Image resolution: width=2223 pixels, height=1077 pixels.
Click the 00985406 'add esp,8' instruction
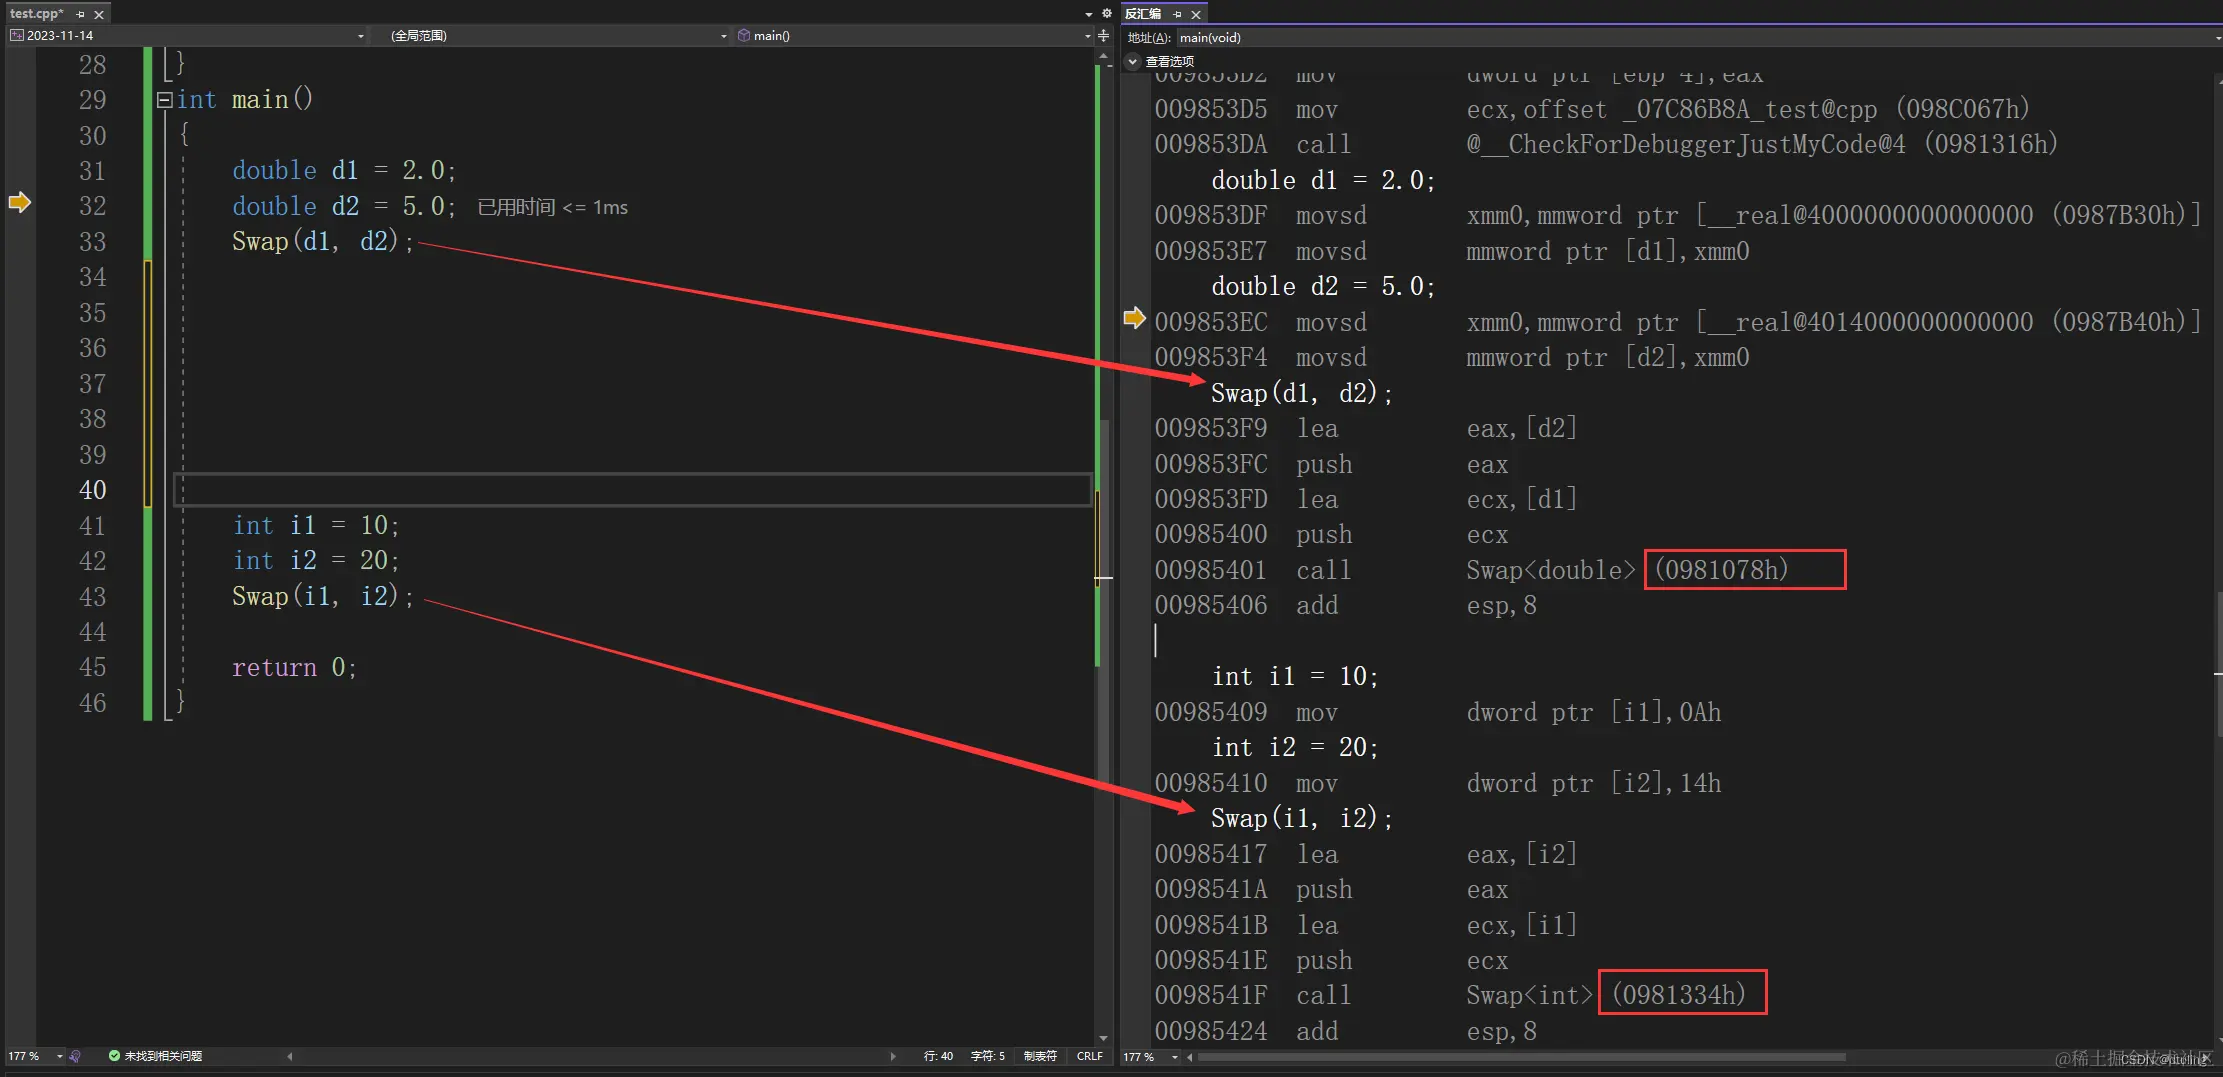coord(1346,606)
